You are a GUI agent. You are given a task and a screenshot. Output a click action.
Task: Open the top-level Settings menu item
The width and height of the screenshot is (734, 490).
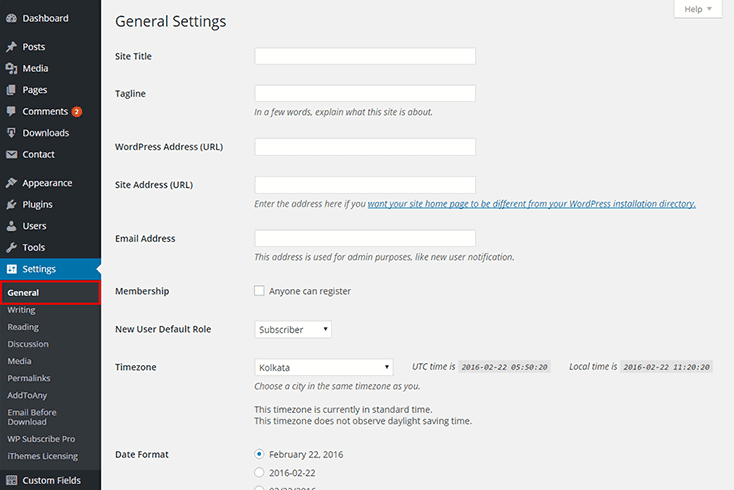[x=51, y=269]
